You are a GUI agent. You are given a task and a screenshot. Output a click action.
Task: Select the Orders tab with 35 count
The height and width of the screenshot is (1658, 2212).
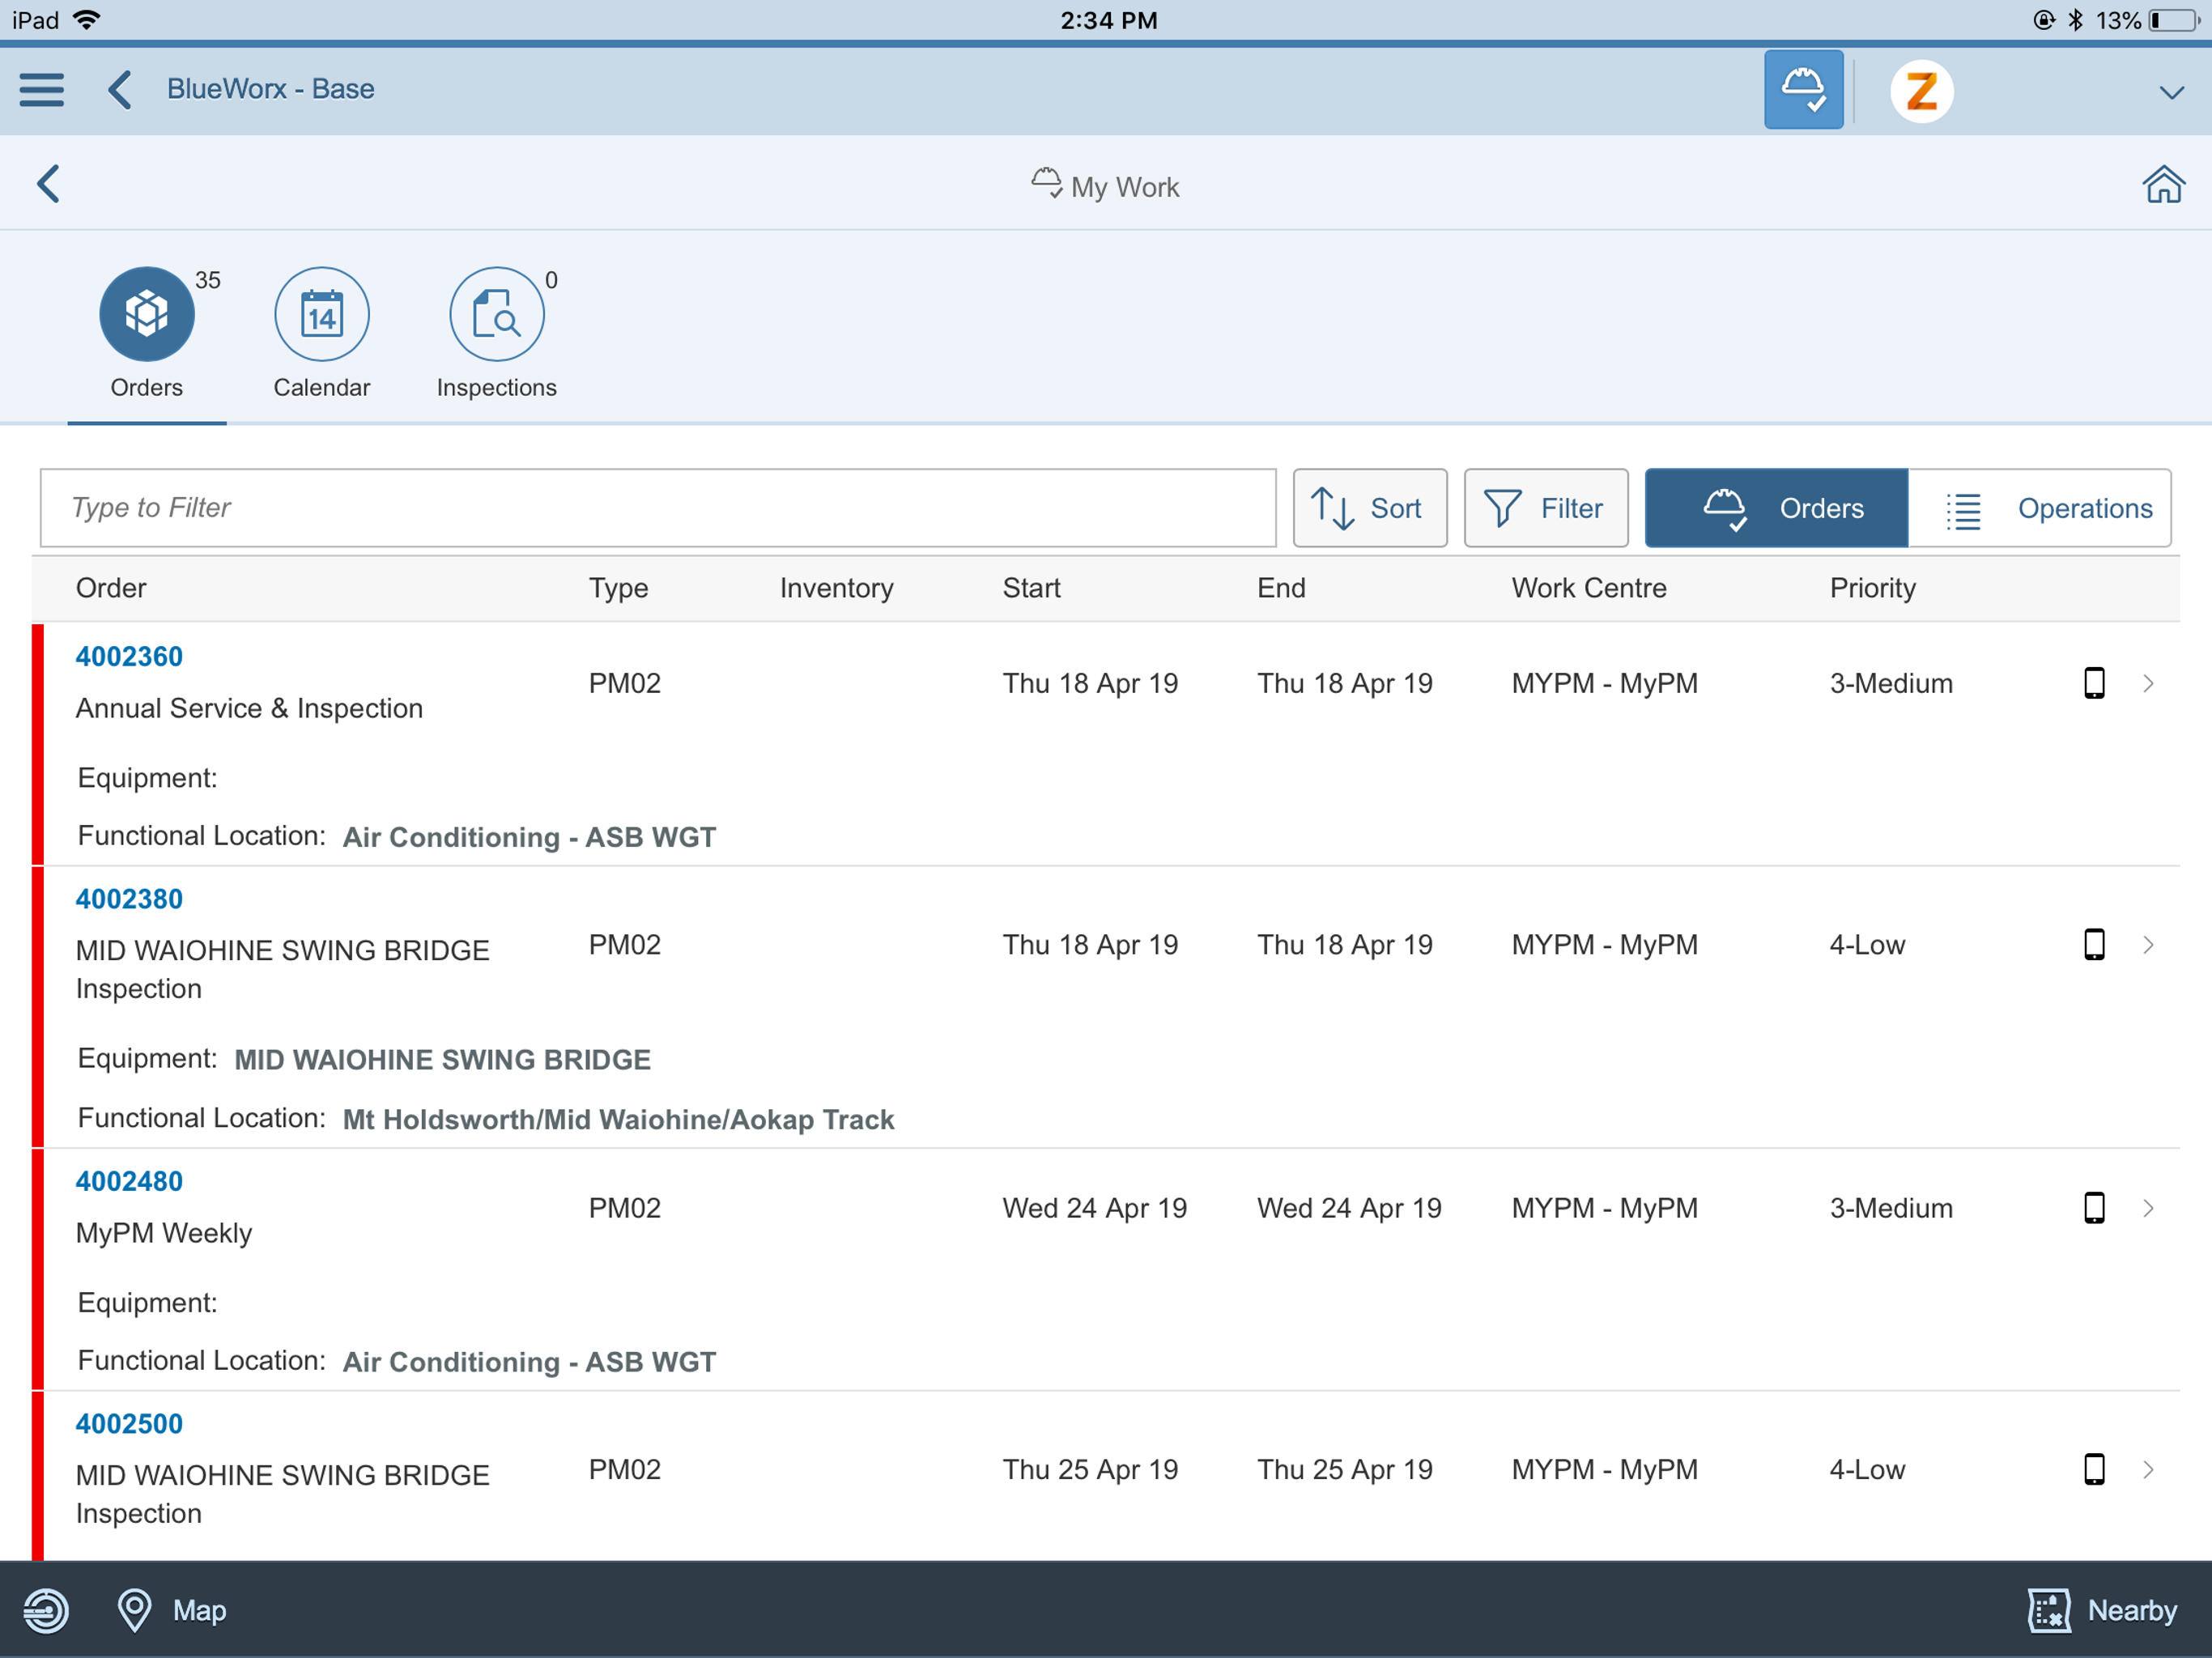tap(146, 315)
